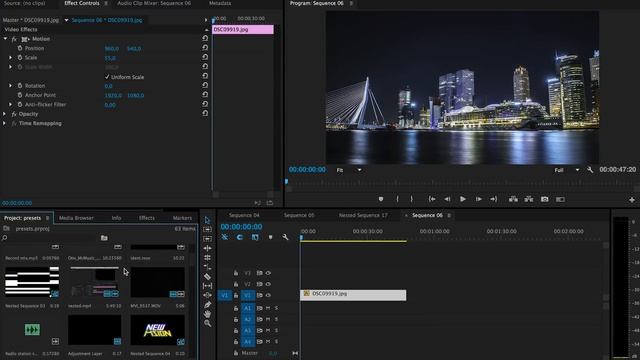Switch to Nested Sequence 17 tab
The image size is (640, 360).
coord(363,215)
